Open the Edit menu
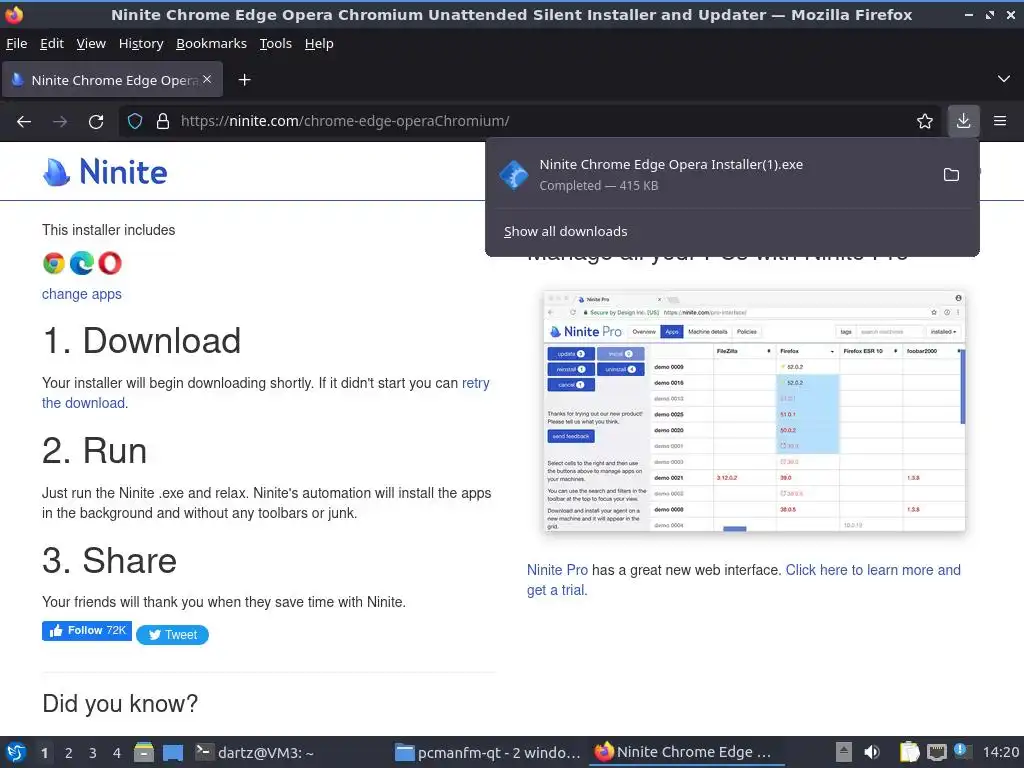Screen dimensions: 1024x768 click(x=52, y=44)
